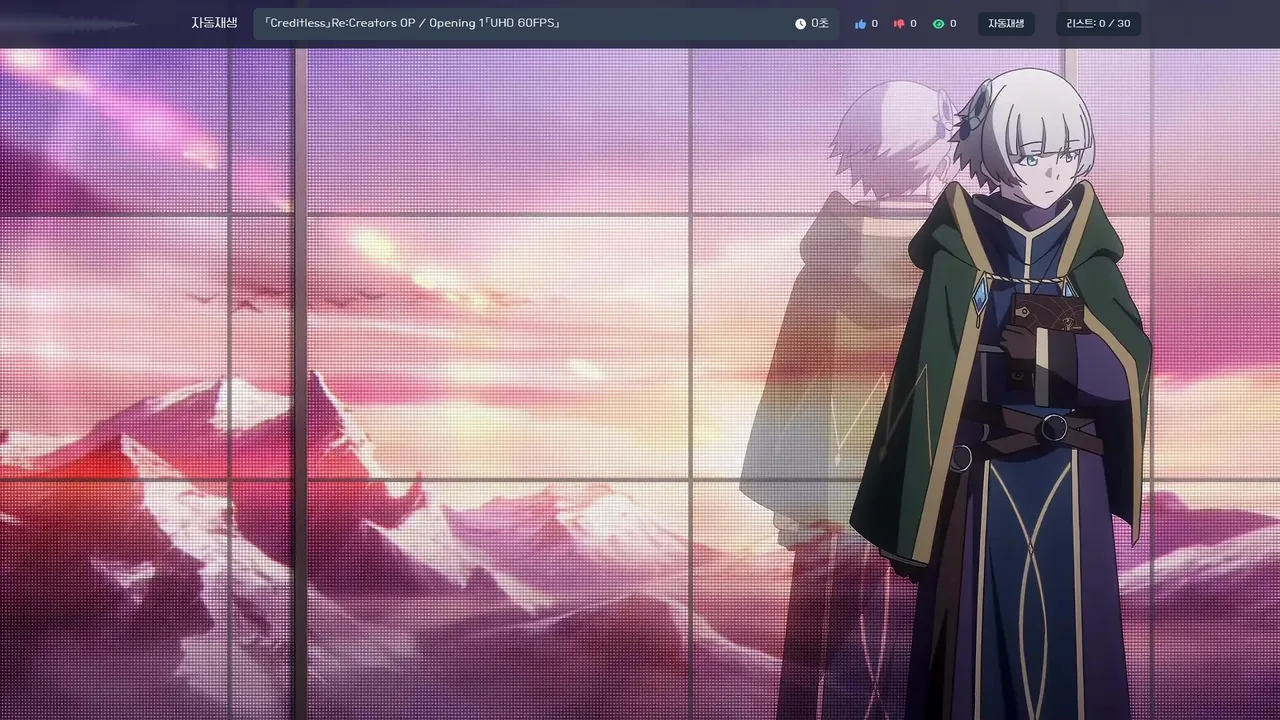Click the thumbs-up like icon
Image resolution: width=1280 pixels, height=720 pixels.
[x=860, y=24]
